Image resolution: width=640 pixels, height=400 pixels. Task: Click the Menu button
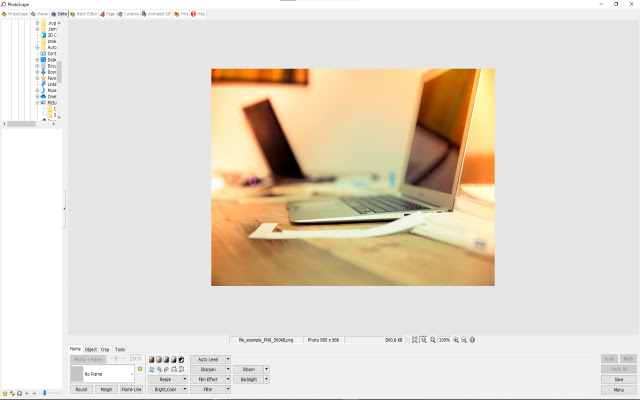pyautogui.click(x=619, y=390)
